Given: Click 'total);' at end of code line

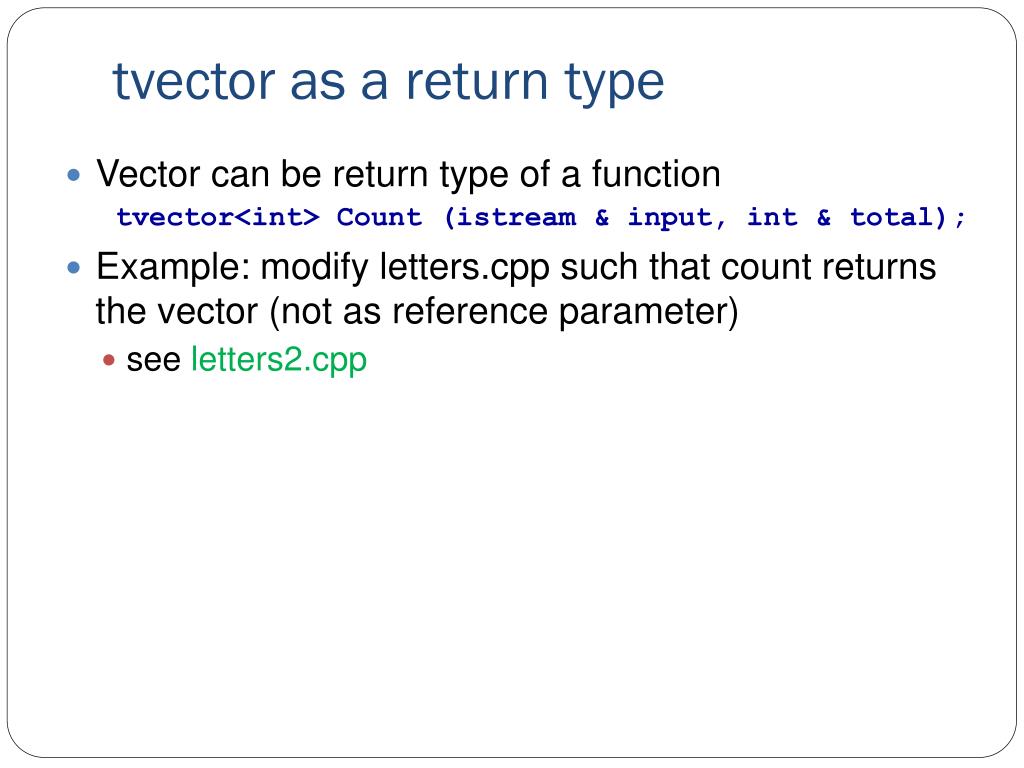Looking at the screenshot, I should 908,217.
